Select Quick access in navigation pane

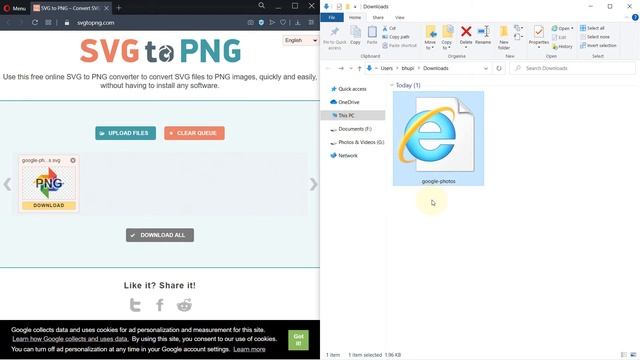[348, 89]
